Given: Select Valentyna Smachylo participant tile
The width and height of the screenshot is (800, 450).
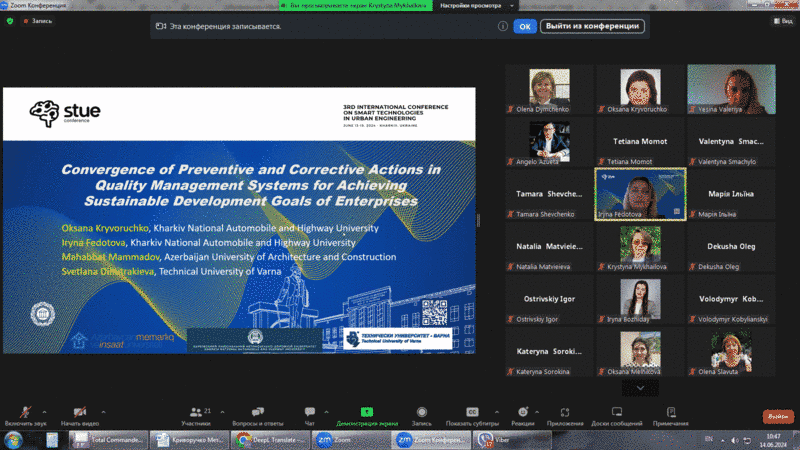Looking at the screenshot, I should [731, 142].
